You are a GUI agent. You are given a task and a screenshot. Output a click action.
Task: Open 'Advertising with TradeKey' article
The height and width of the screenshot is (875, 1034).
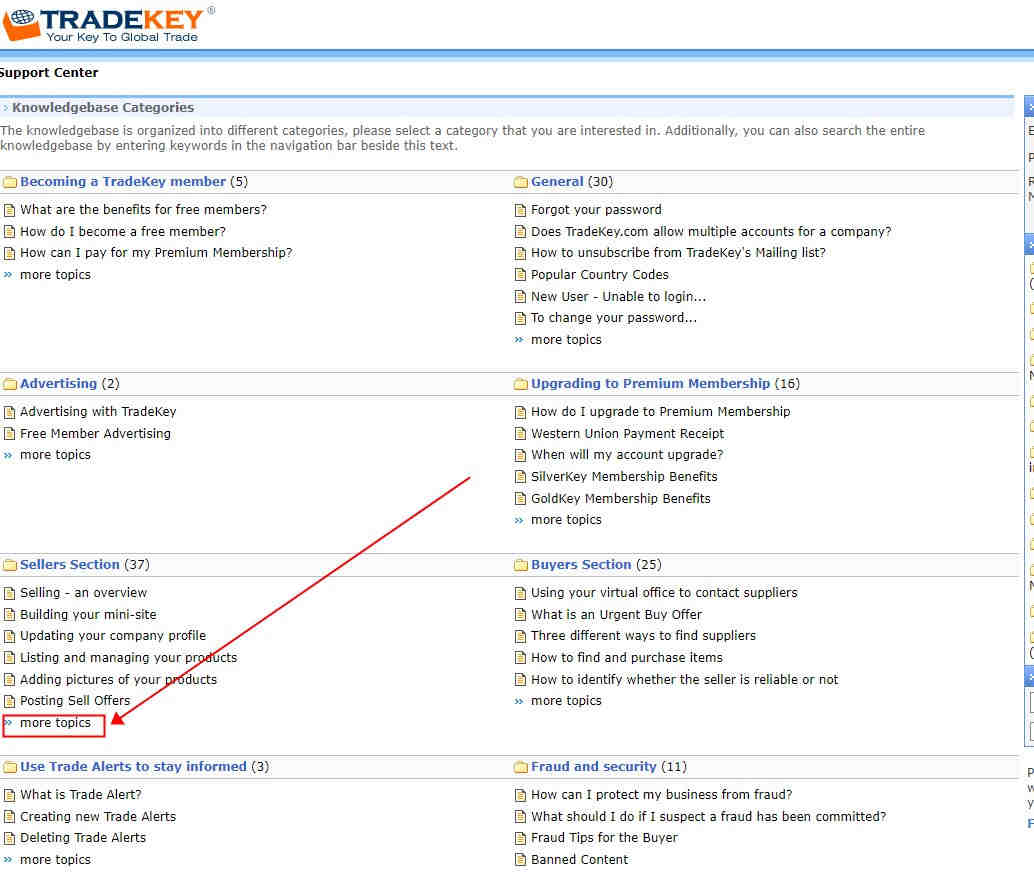click(98, 412)
